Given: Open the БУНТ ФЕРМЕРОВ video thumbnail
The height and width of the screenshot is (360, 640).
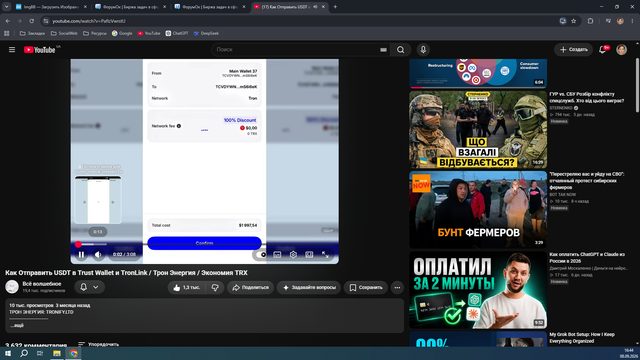Looking at the screenshot, I should pyautogui.click(x=478, y=209).
